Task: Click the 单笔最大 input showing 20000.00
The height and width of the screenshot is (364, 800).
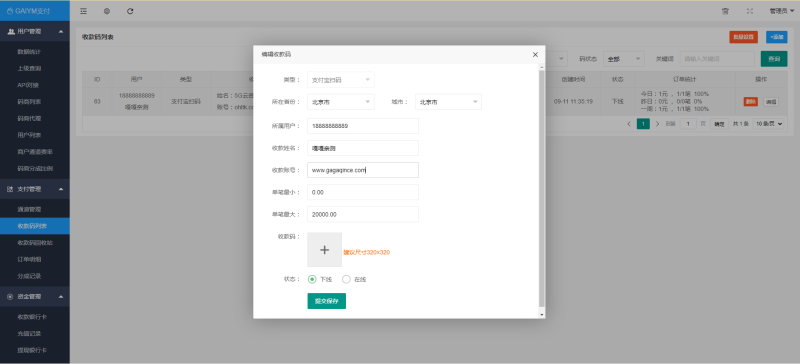Action: pyautogui.click(x=363, y=214)
